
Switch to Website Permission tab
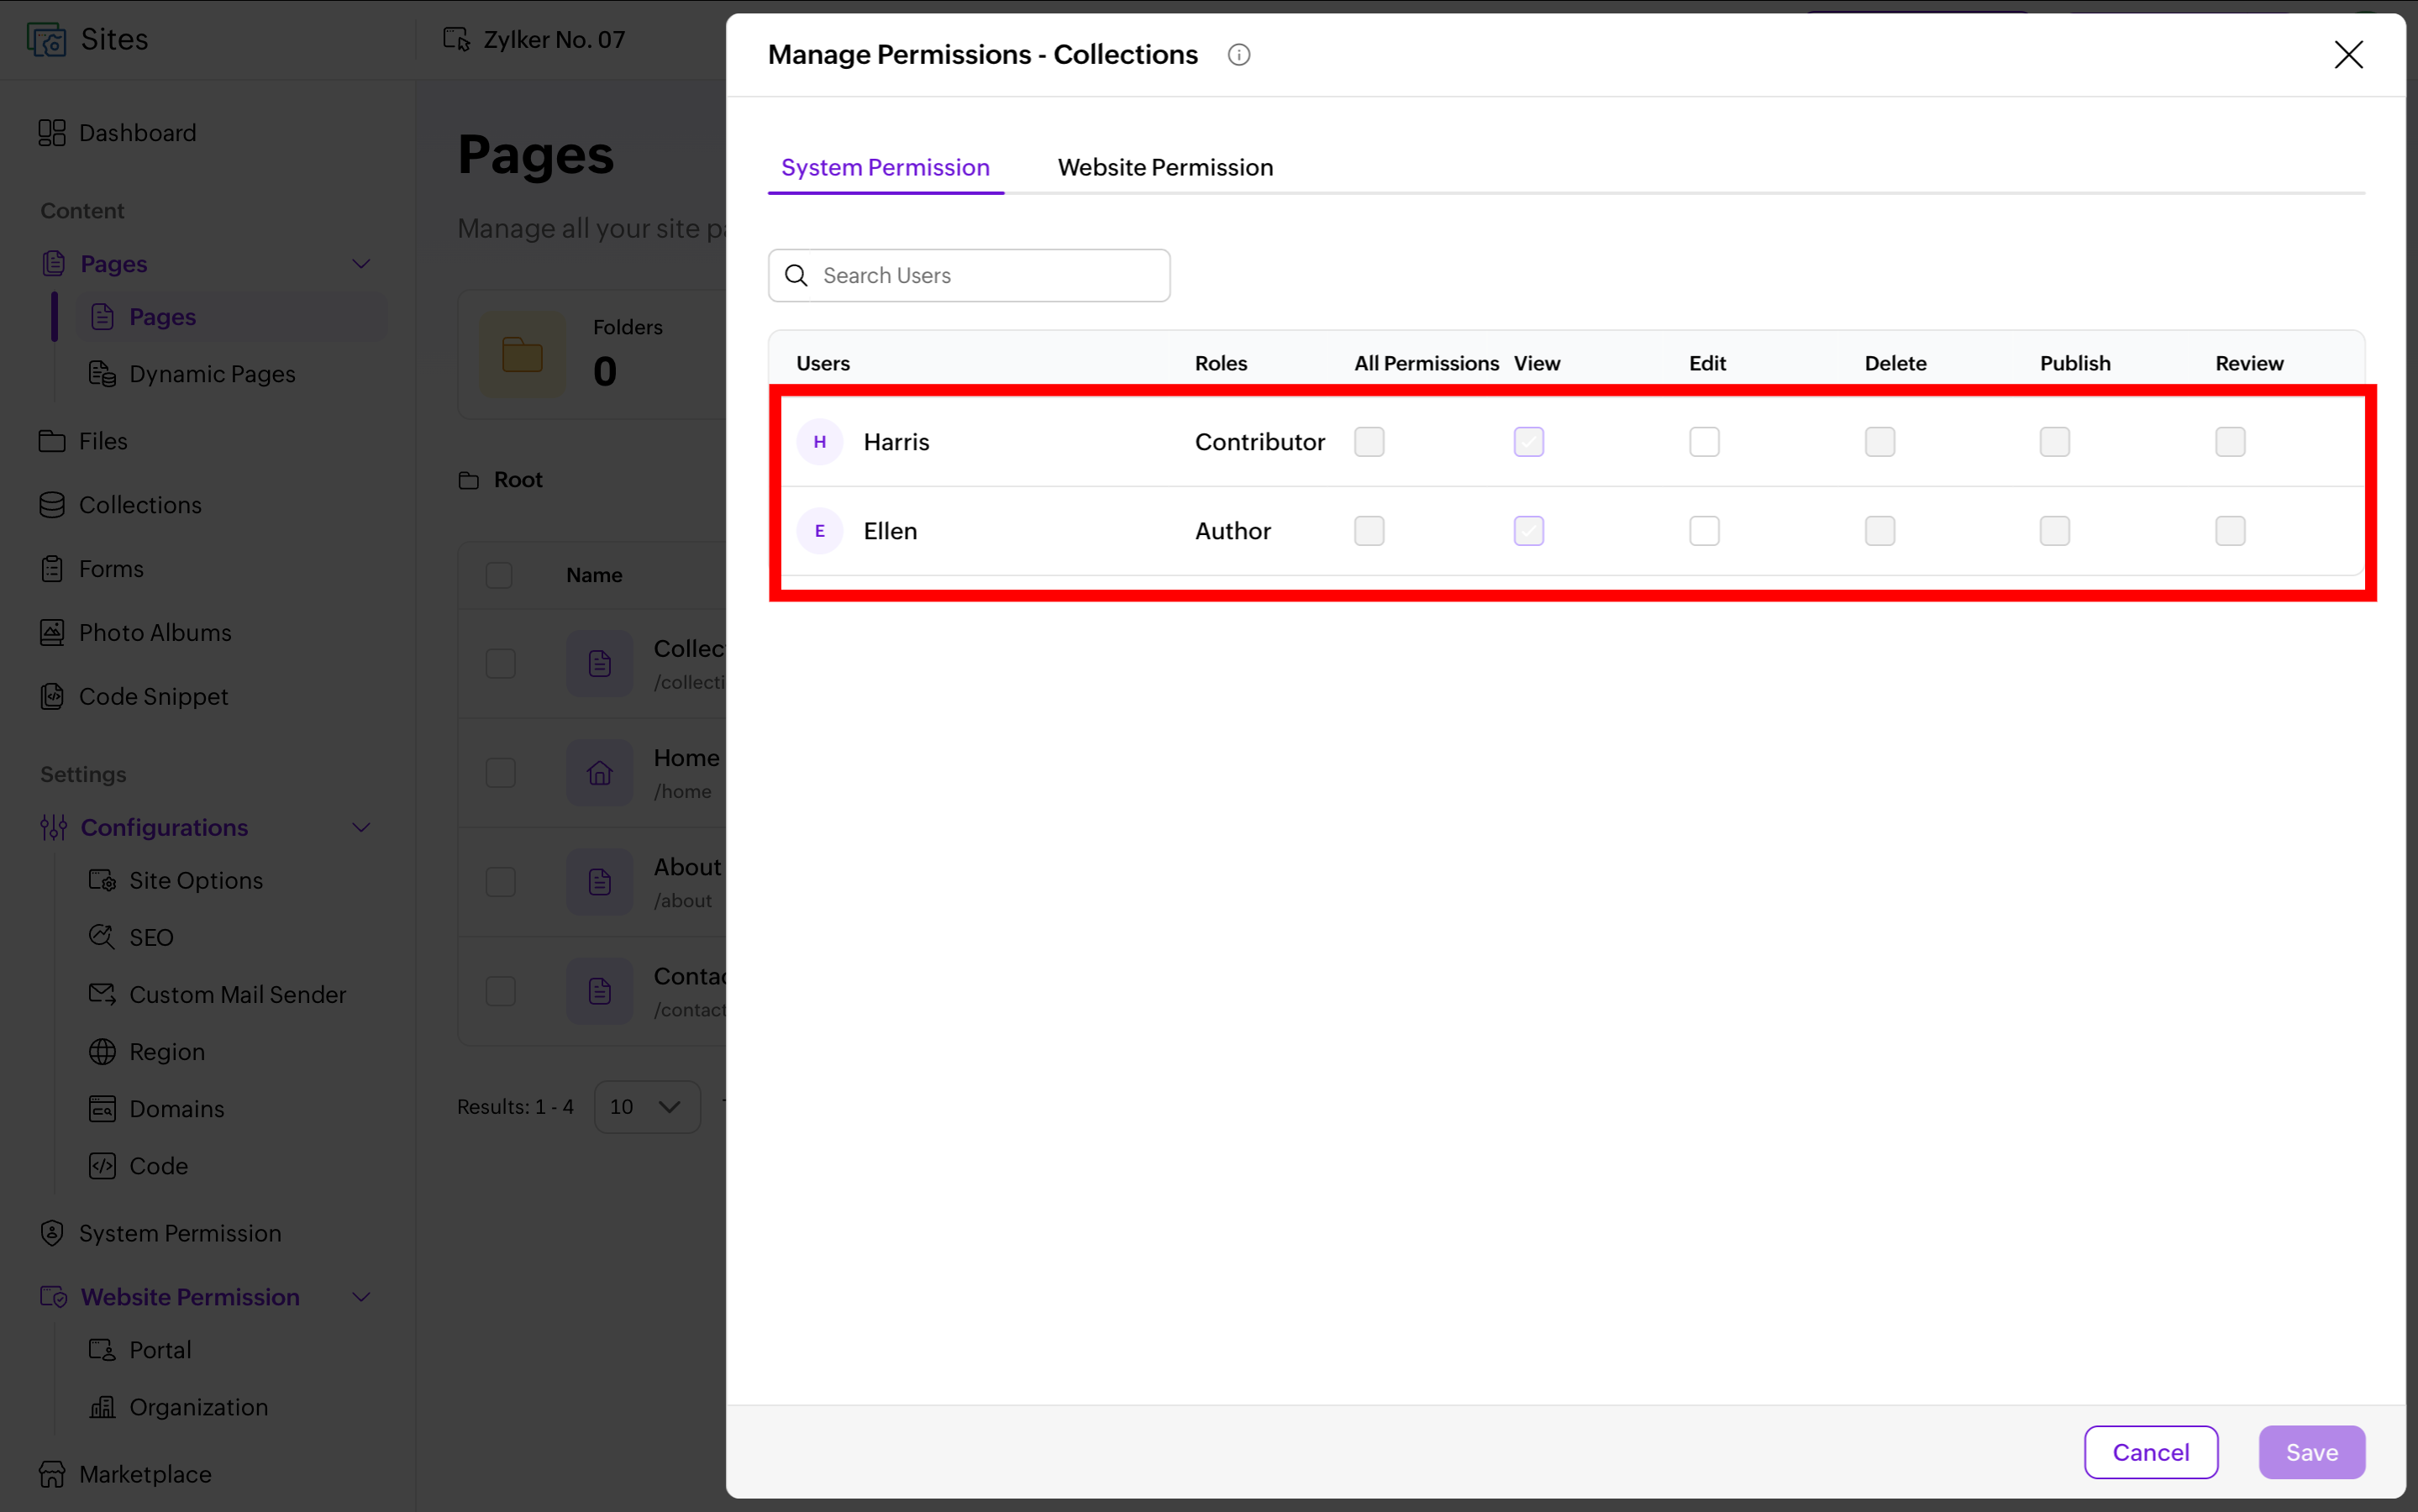coord(1165,167)
